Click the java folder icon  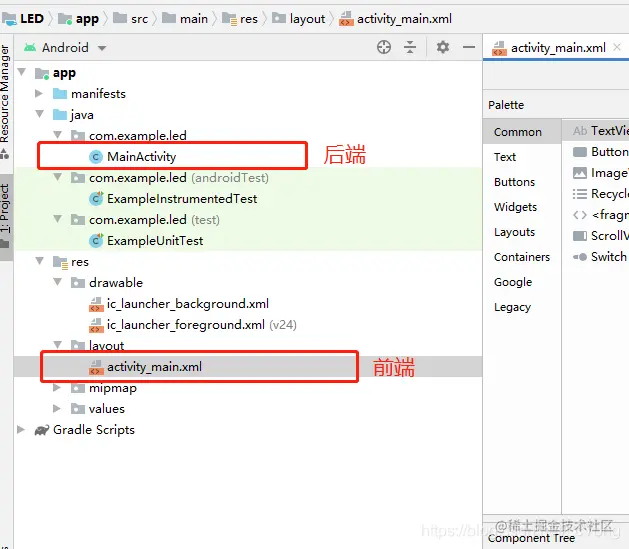[60, 115]
